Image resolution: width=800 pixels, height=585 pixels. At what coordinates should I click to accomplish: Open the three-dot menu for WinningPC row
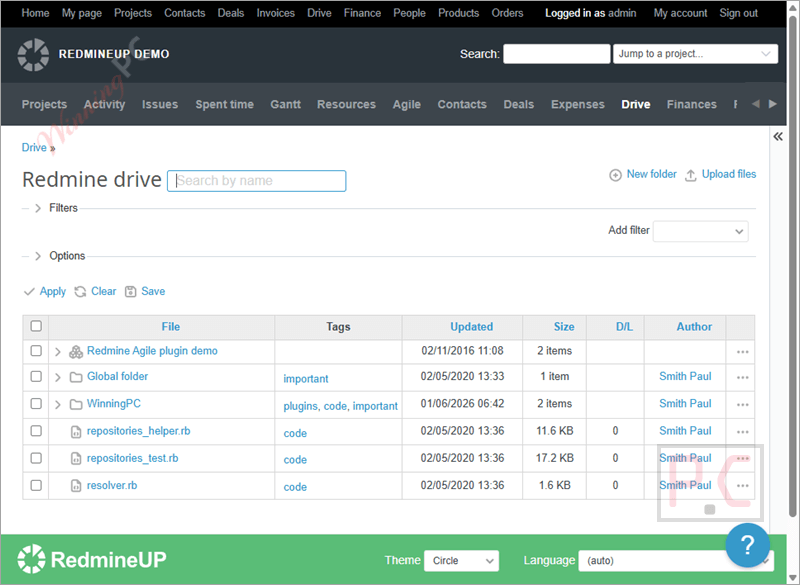click(742, 404)
